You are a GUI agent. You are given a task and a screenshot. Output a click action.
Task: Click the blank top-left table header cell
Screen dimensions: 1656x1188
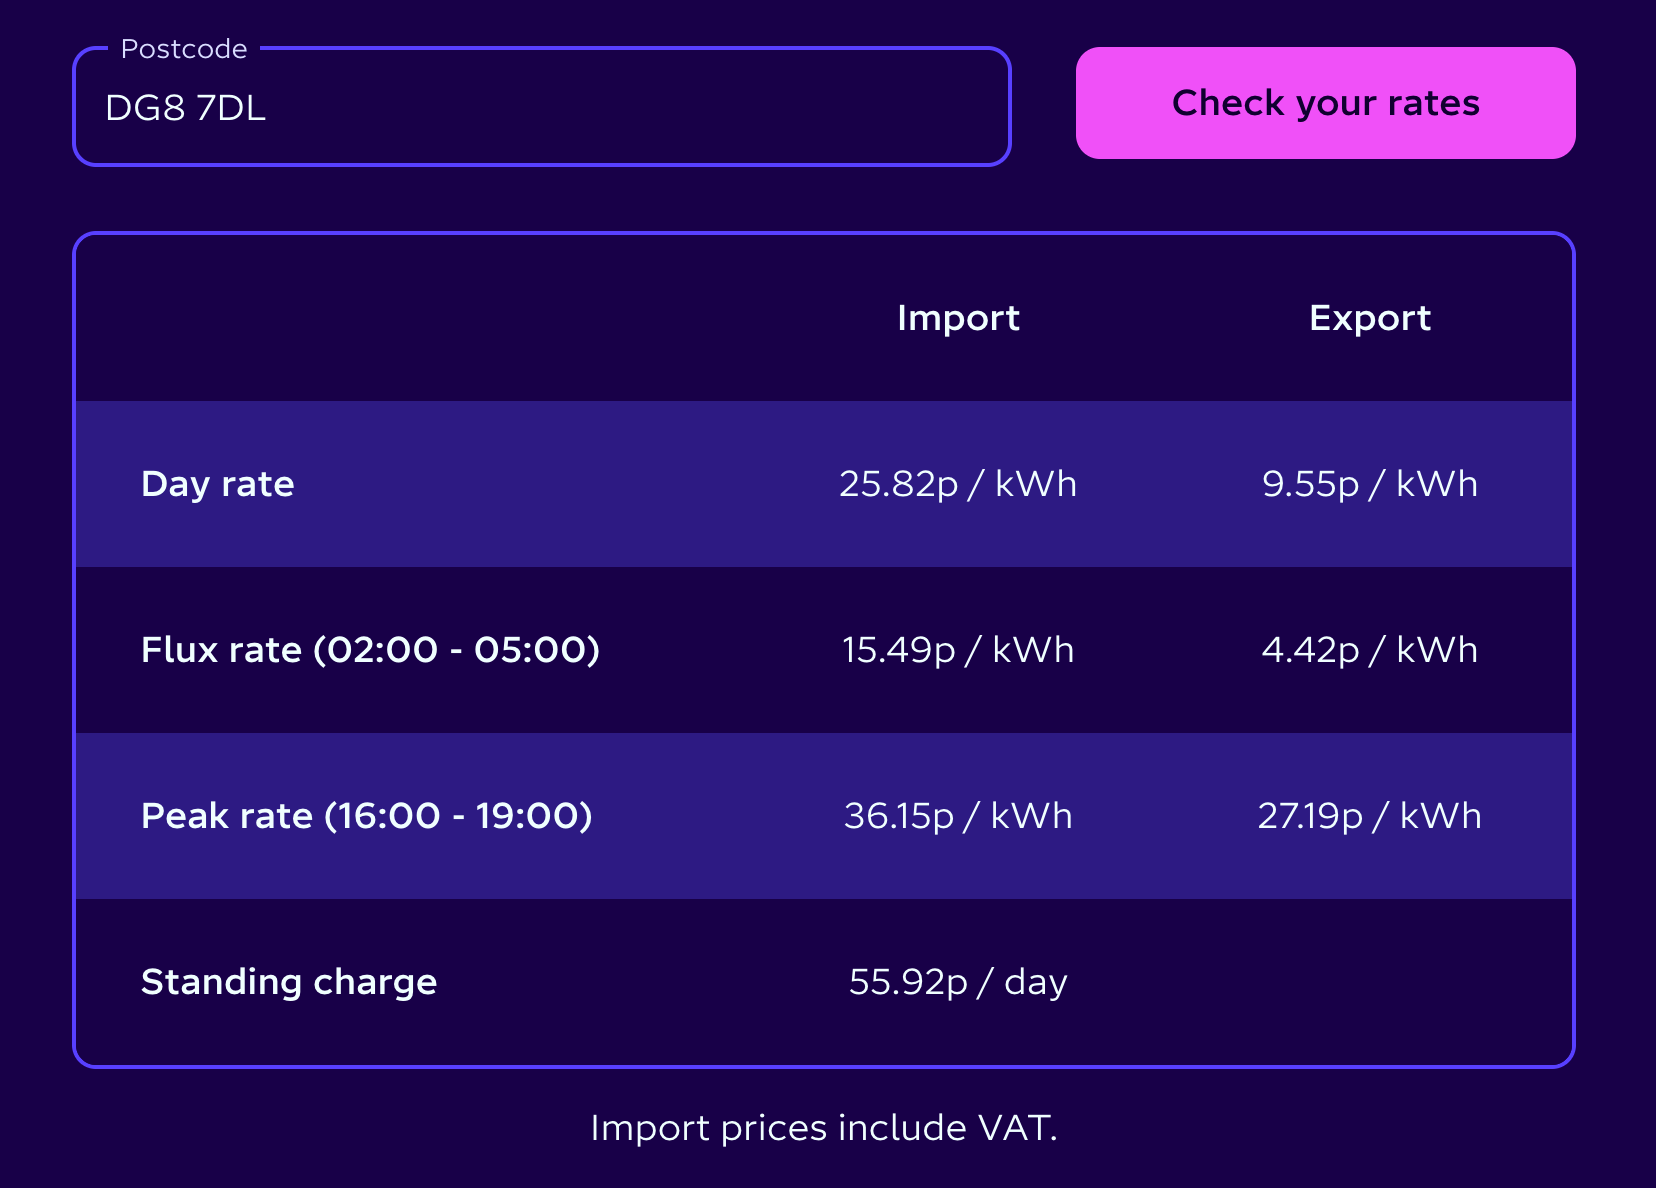(413, 318)
